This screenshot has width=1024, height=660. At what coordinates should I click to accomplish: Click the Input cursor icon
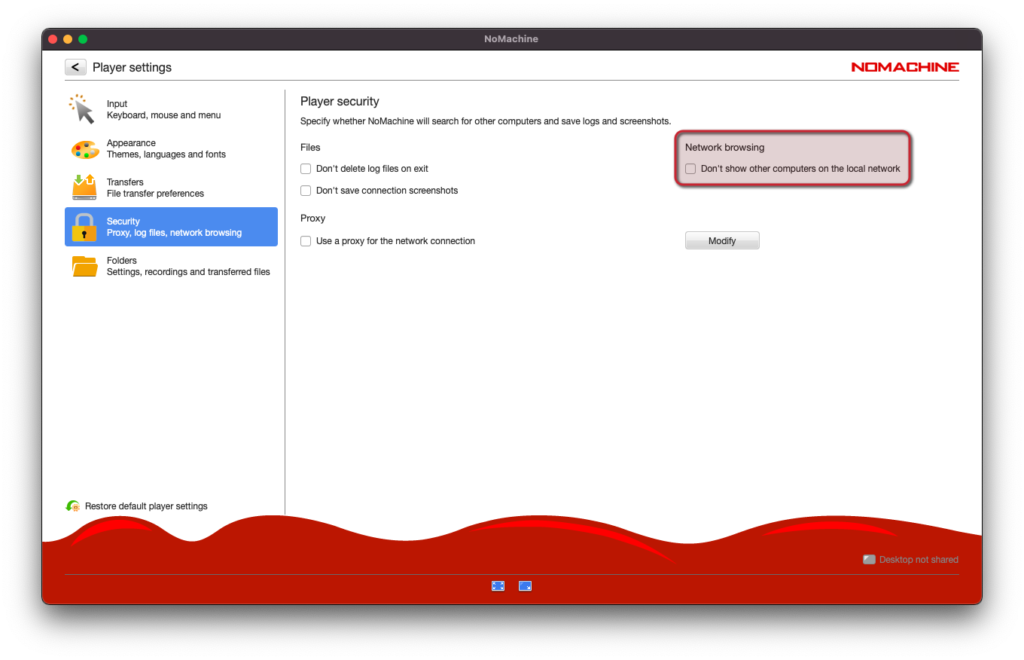pos(82,109)
